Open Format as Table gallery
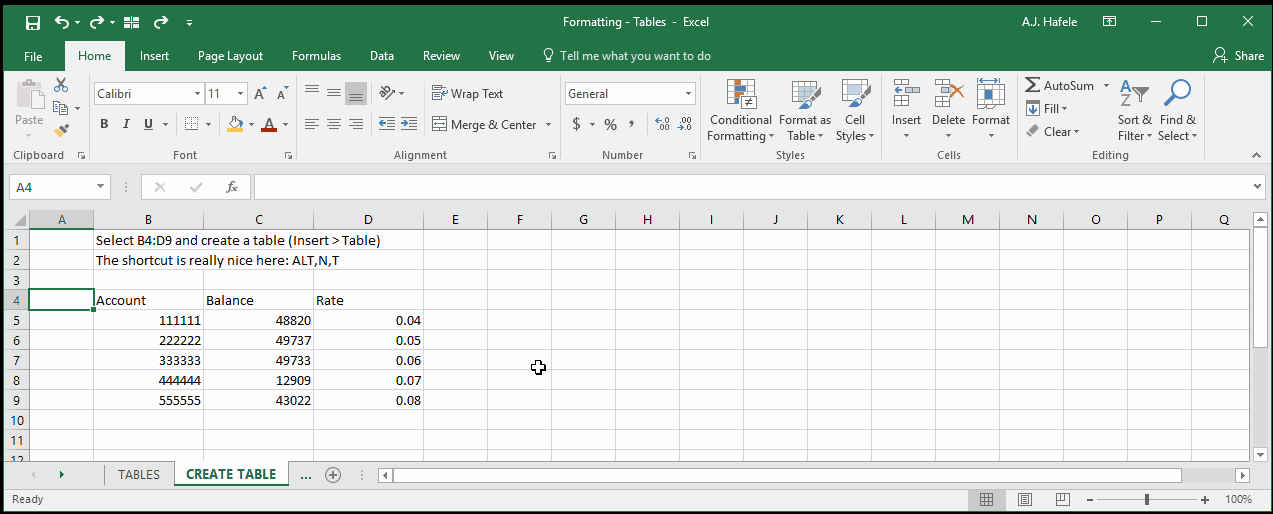1273x514 pixels. [805, 111]
